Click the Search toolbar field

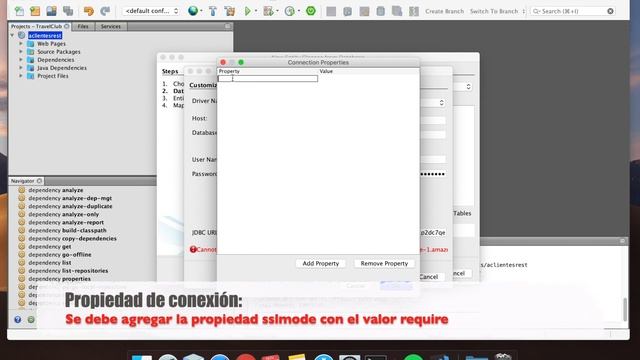tap(573, 11)
